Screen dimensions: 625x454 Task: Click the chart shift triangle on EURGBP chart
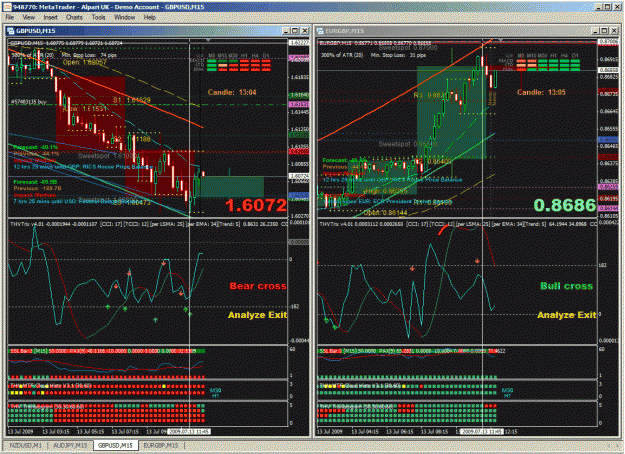tap(501, 41)
